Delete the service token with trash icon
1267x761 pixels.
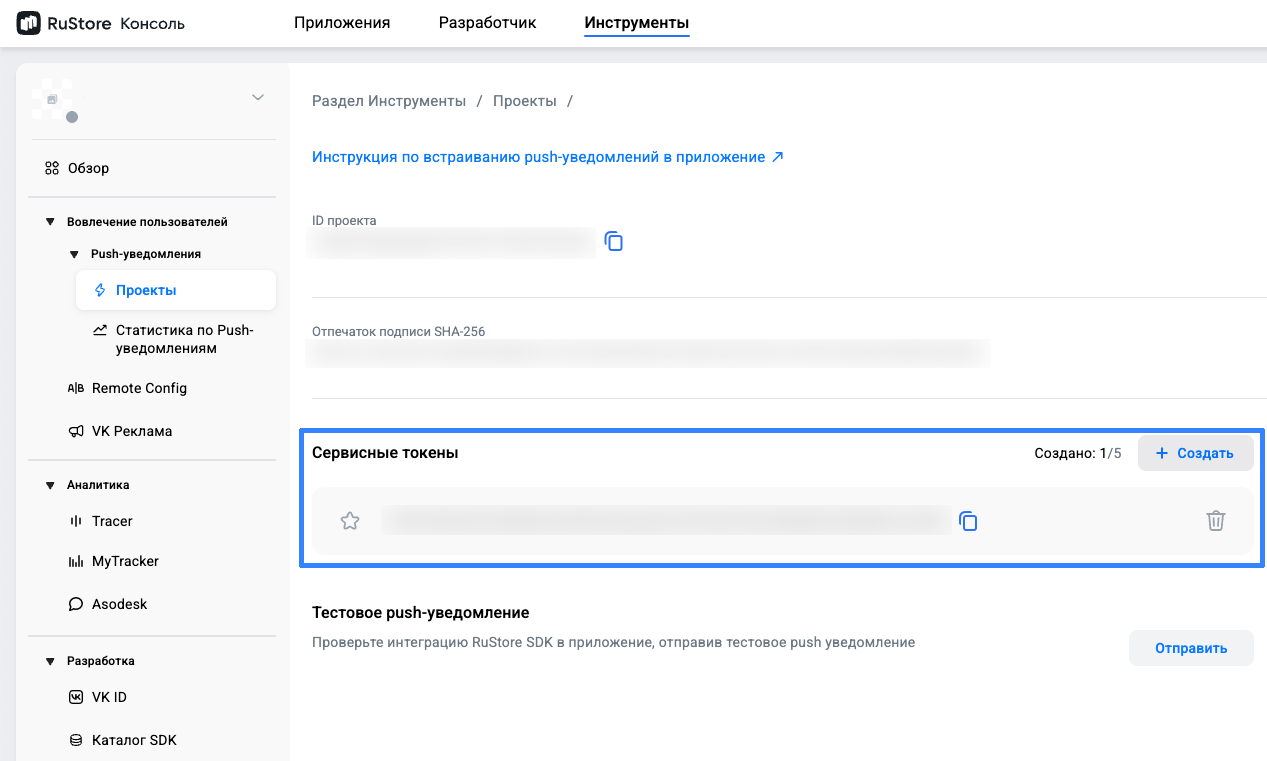(x=1215, y=521)
